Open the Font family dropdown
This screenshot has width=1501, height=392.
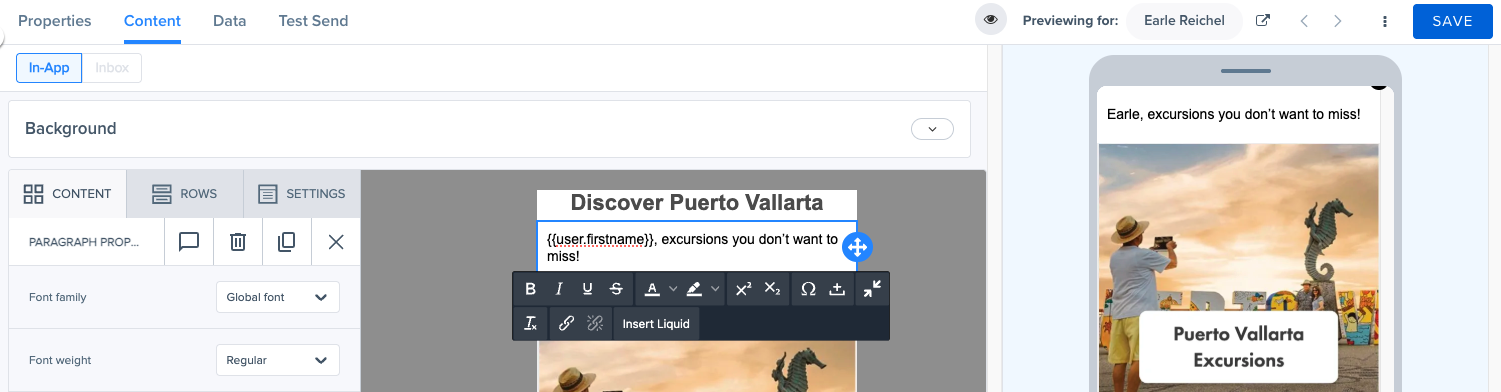[278, 297]
